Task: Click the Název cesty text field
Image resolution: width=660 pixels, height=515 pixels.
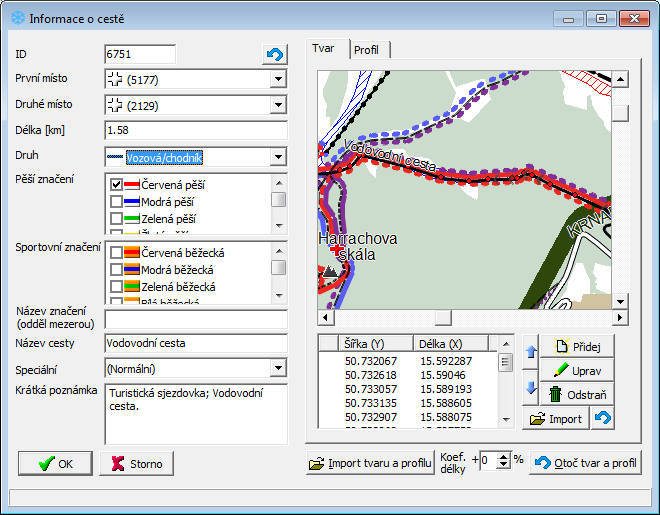Action: tap(195, 344)
